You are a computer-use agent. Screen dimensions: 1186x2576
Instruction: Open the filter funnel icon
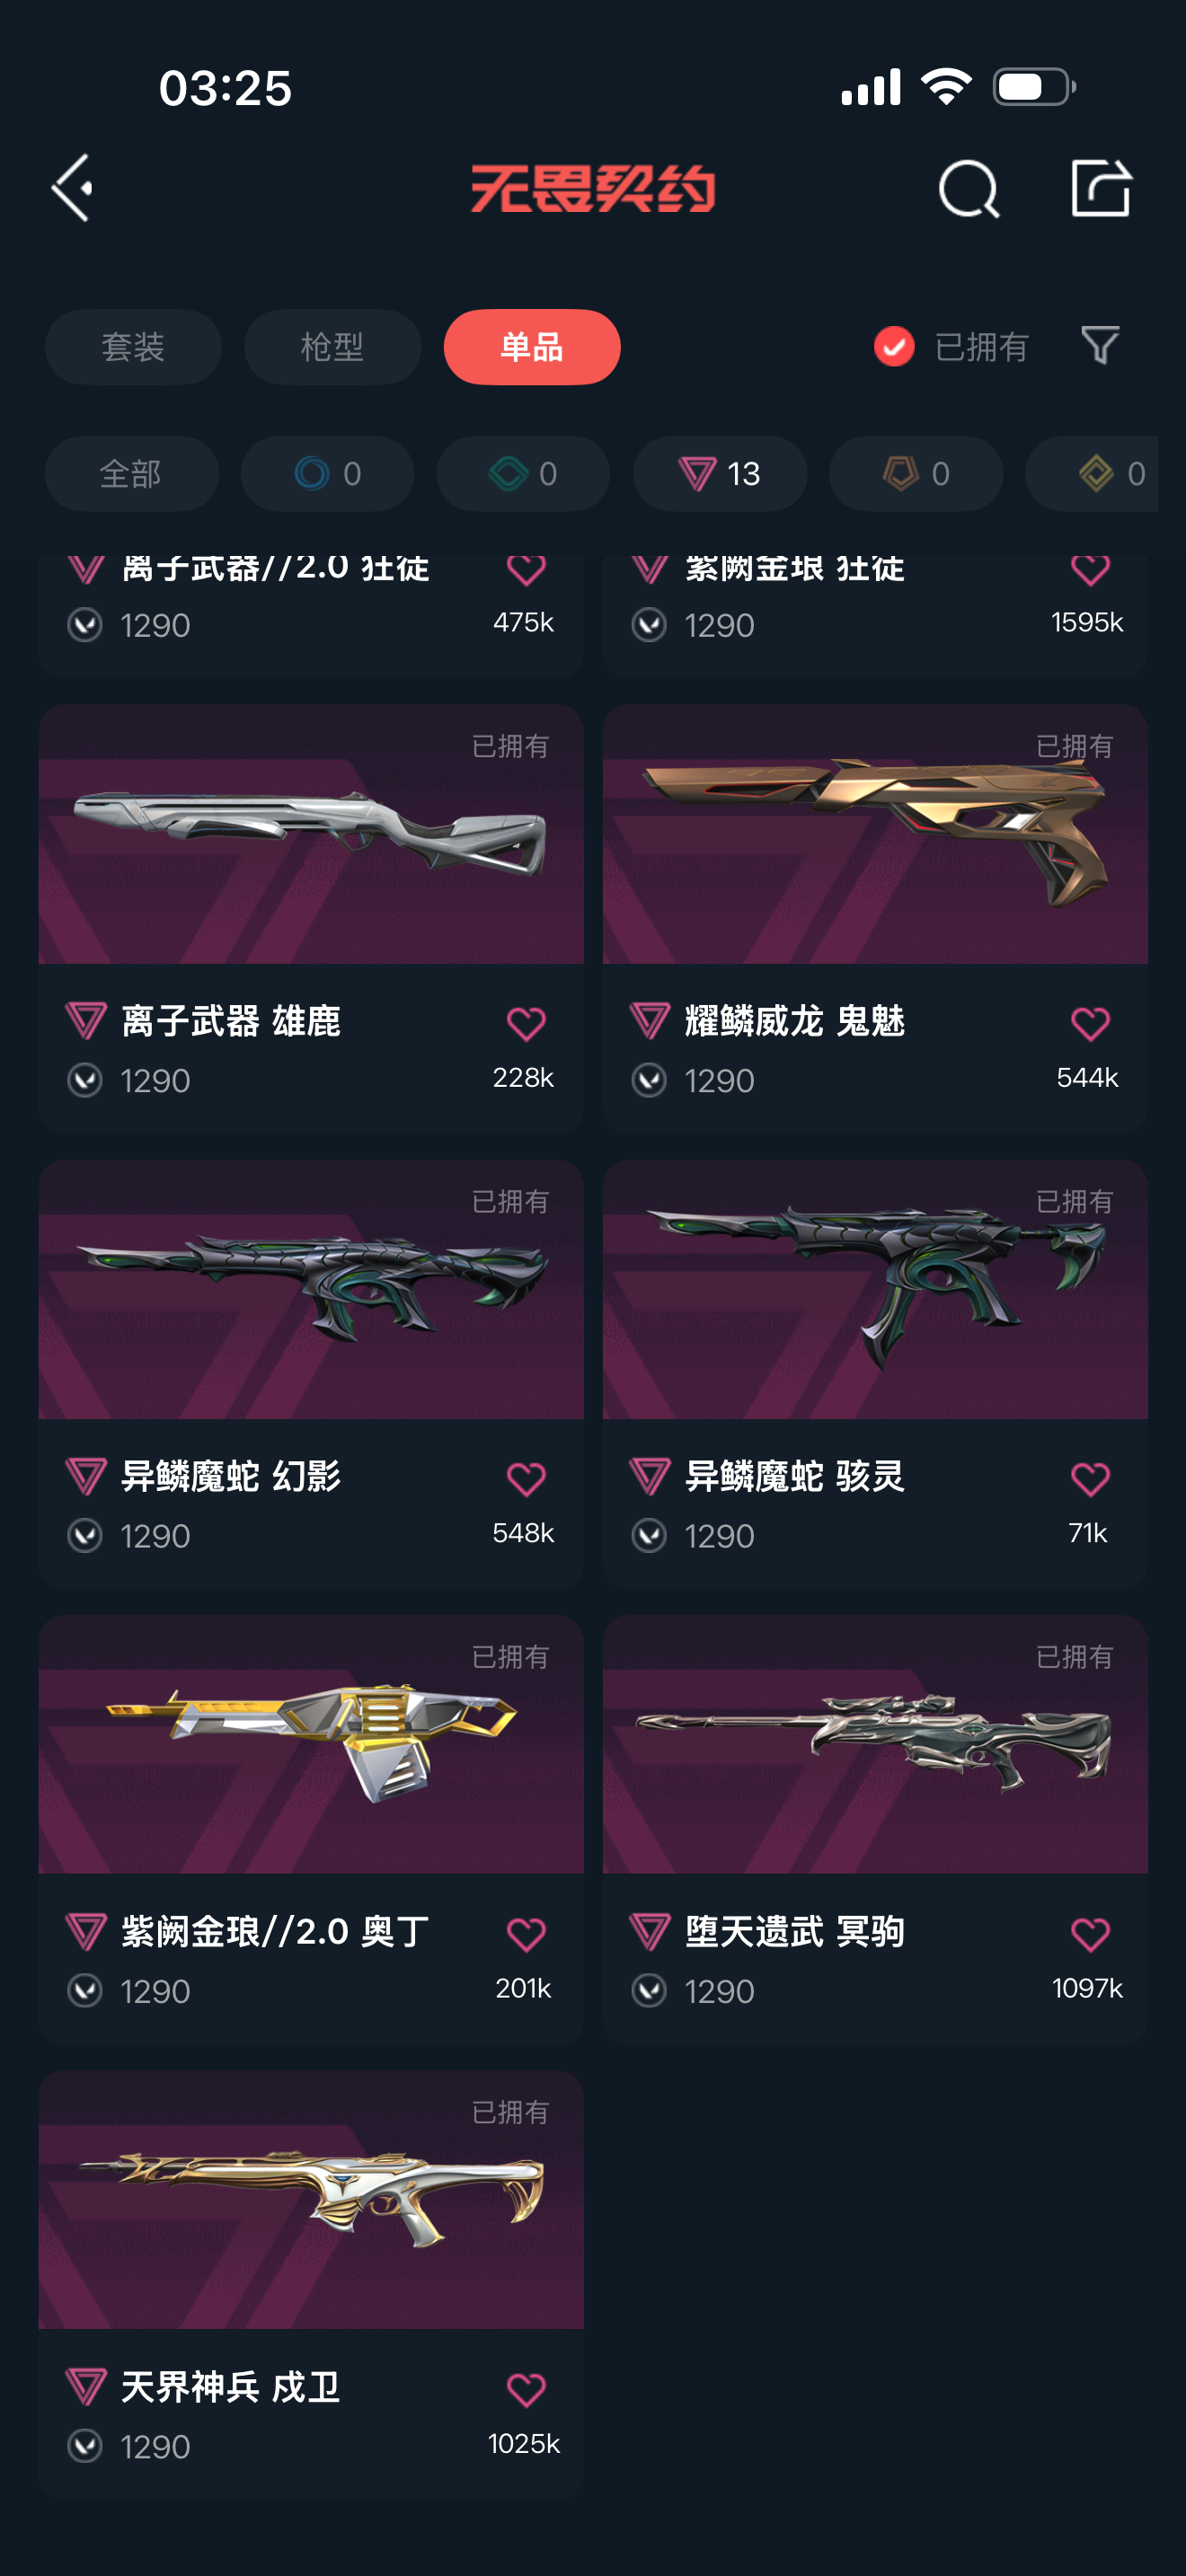pyautogui.click(x=1100, y=346)
